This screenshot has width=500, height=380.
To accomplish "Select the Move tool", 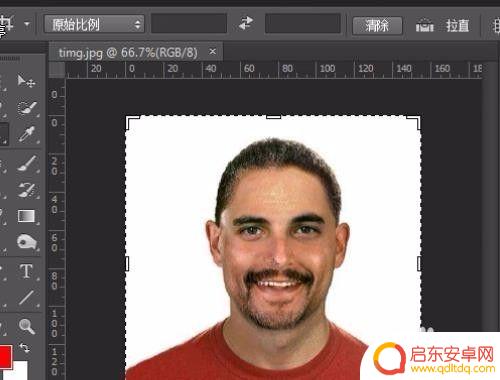I will coord(26,81).
